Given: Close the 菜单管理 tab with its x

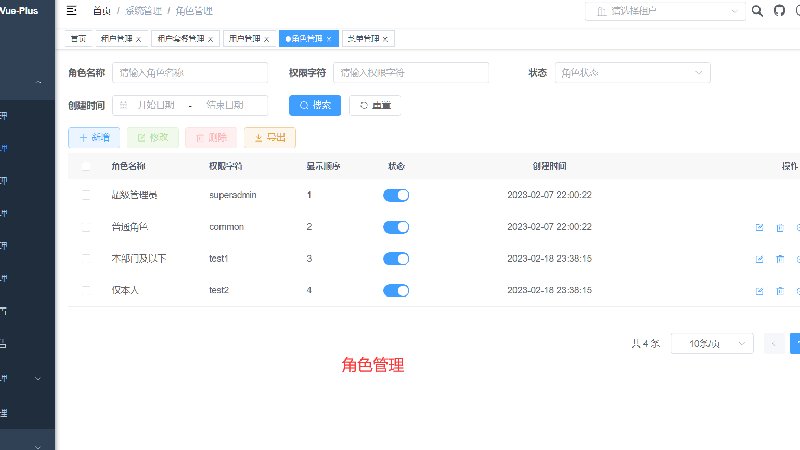Looking at the screenshot, I should click(x=385, y=39).
